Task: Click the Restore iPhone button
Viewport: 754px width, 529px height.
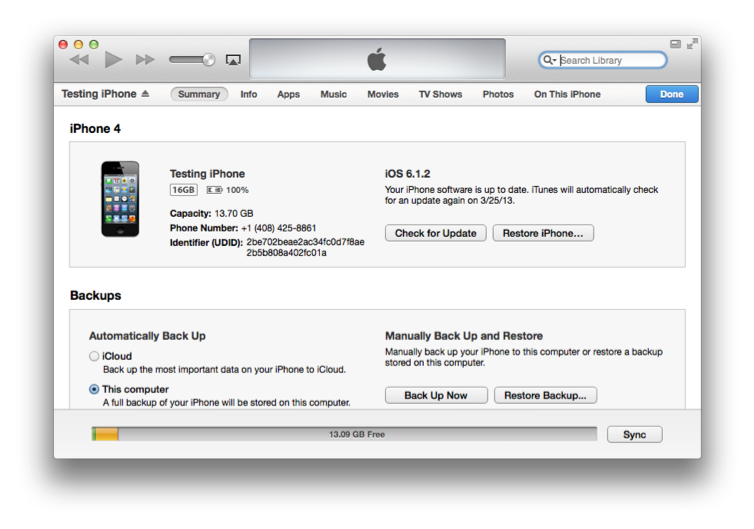Action: [x=543, y=233]
